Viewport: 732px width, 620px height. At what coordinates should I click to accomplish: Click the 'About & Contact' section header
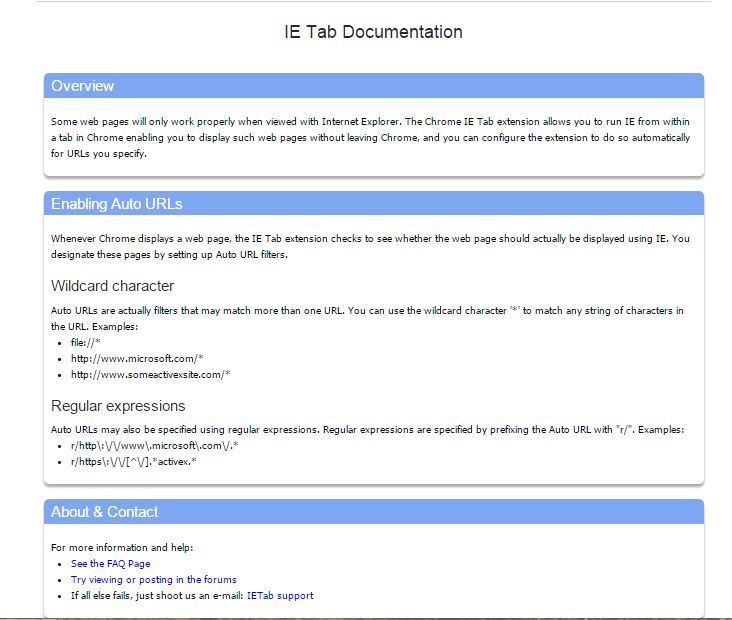[104, 512]
